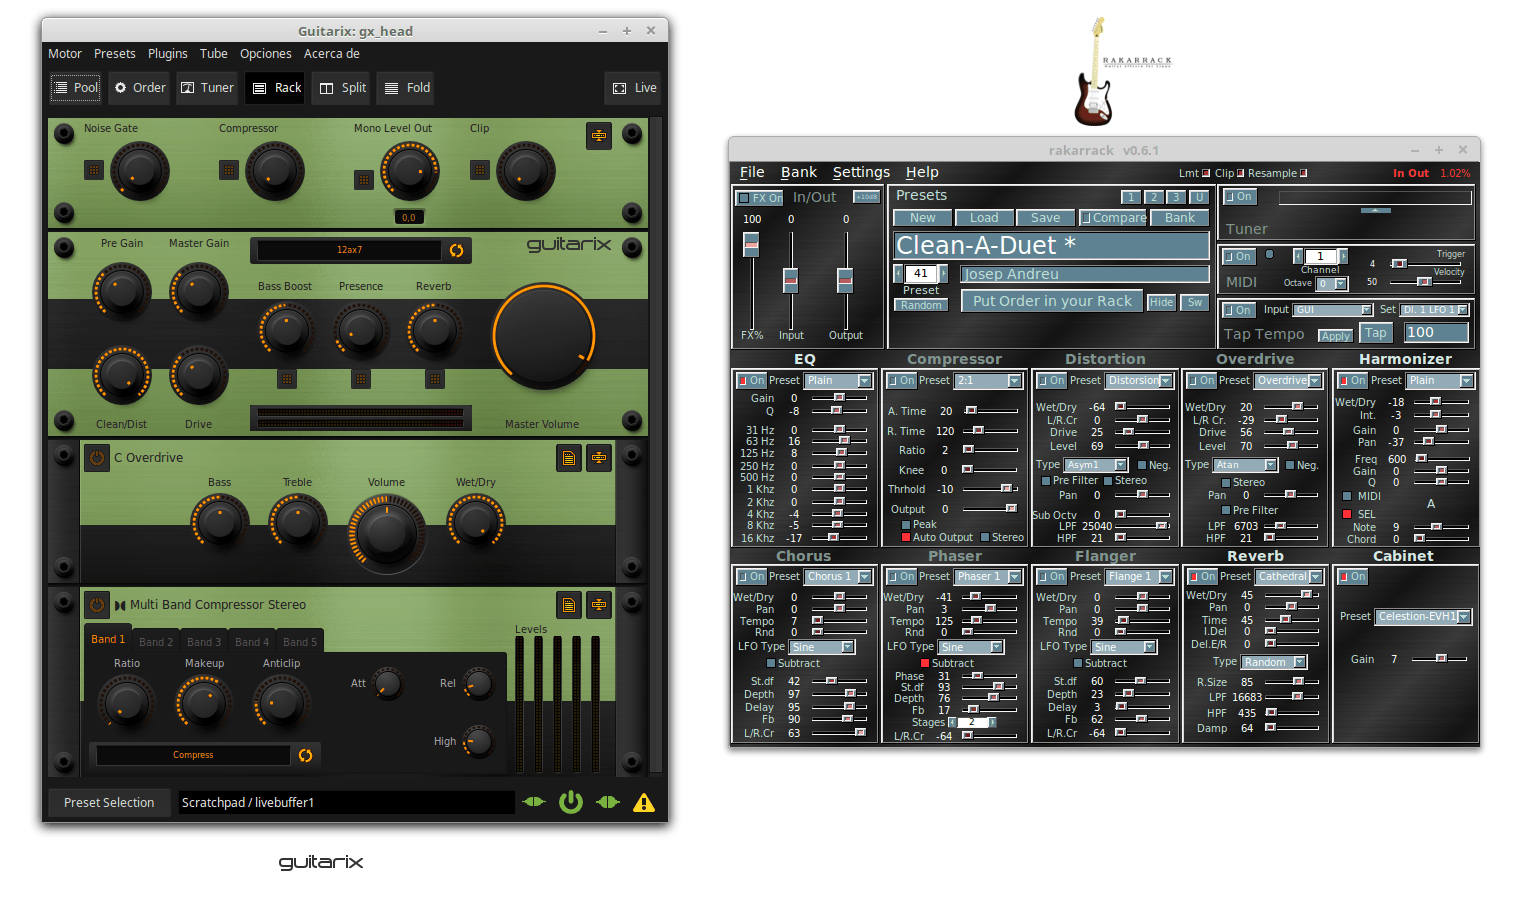Click the Guitarix power button in status bar
Screen dimensions: 1518x898
[570, 802]
